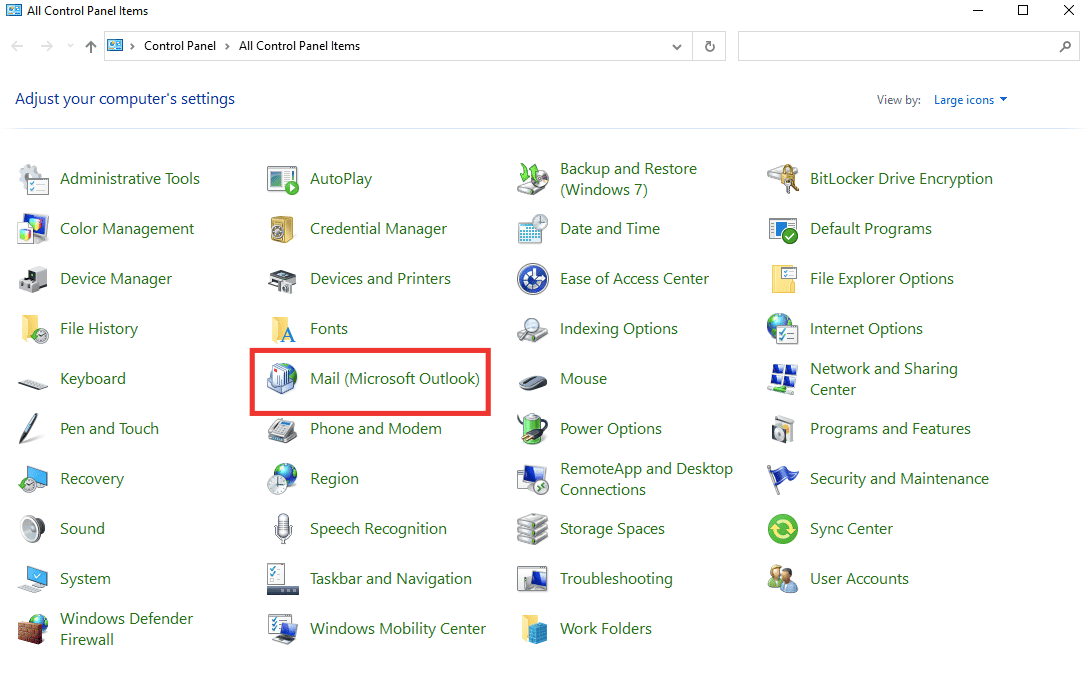Screen dimensions: 1091x692
Task: Click the title bar Control Panel icon
Action: pyautogui.click(x=14, y=10)
